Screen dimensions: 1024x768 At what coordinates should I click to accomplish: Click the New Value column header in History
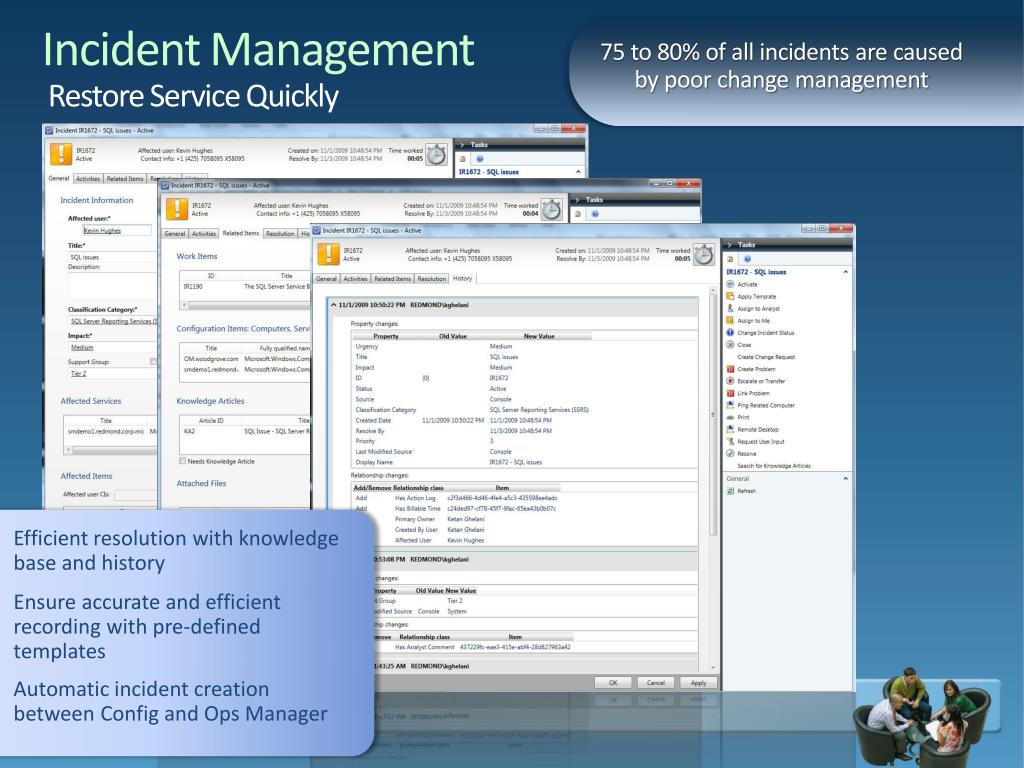539,336
